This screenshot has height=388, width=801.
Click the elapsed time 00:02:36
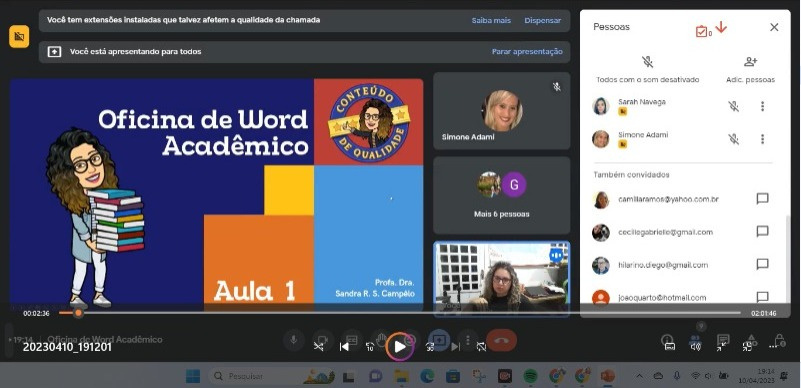pos(36,313)
